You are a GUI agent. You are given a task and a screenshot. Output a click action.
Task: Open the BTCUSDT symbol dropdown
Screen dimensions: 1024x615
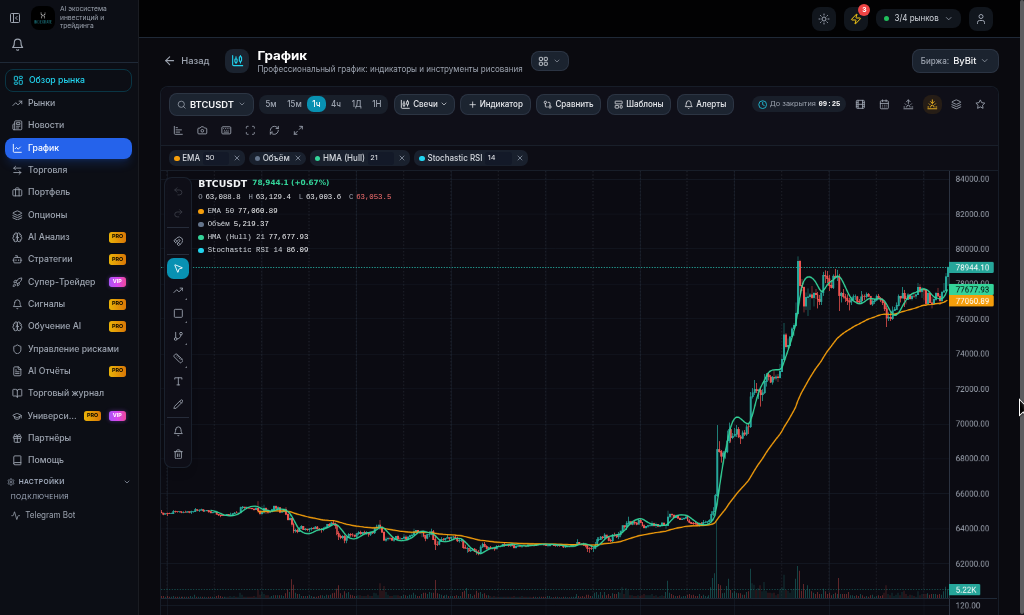pyautogui.click(x=212, y=104)
